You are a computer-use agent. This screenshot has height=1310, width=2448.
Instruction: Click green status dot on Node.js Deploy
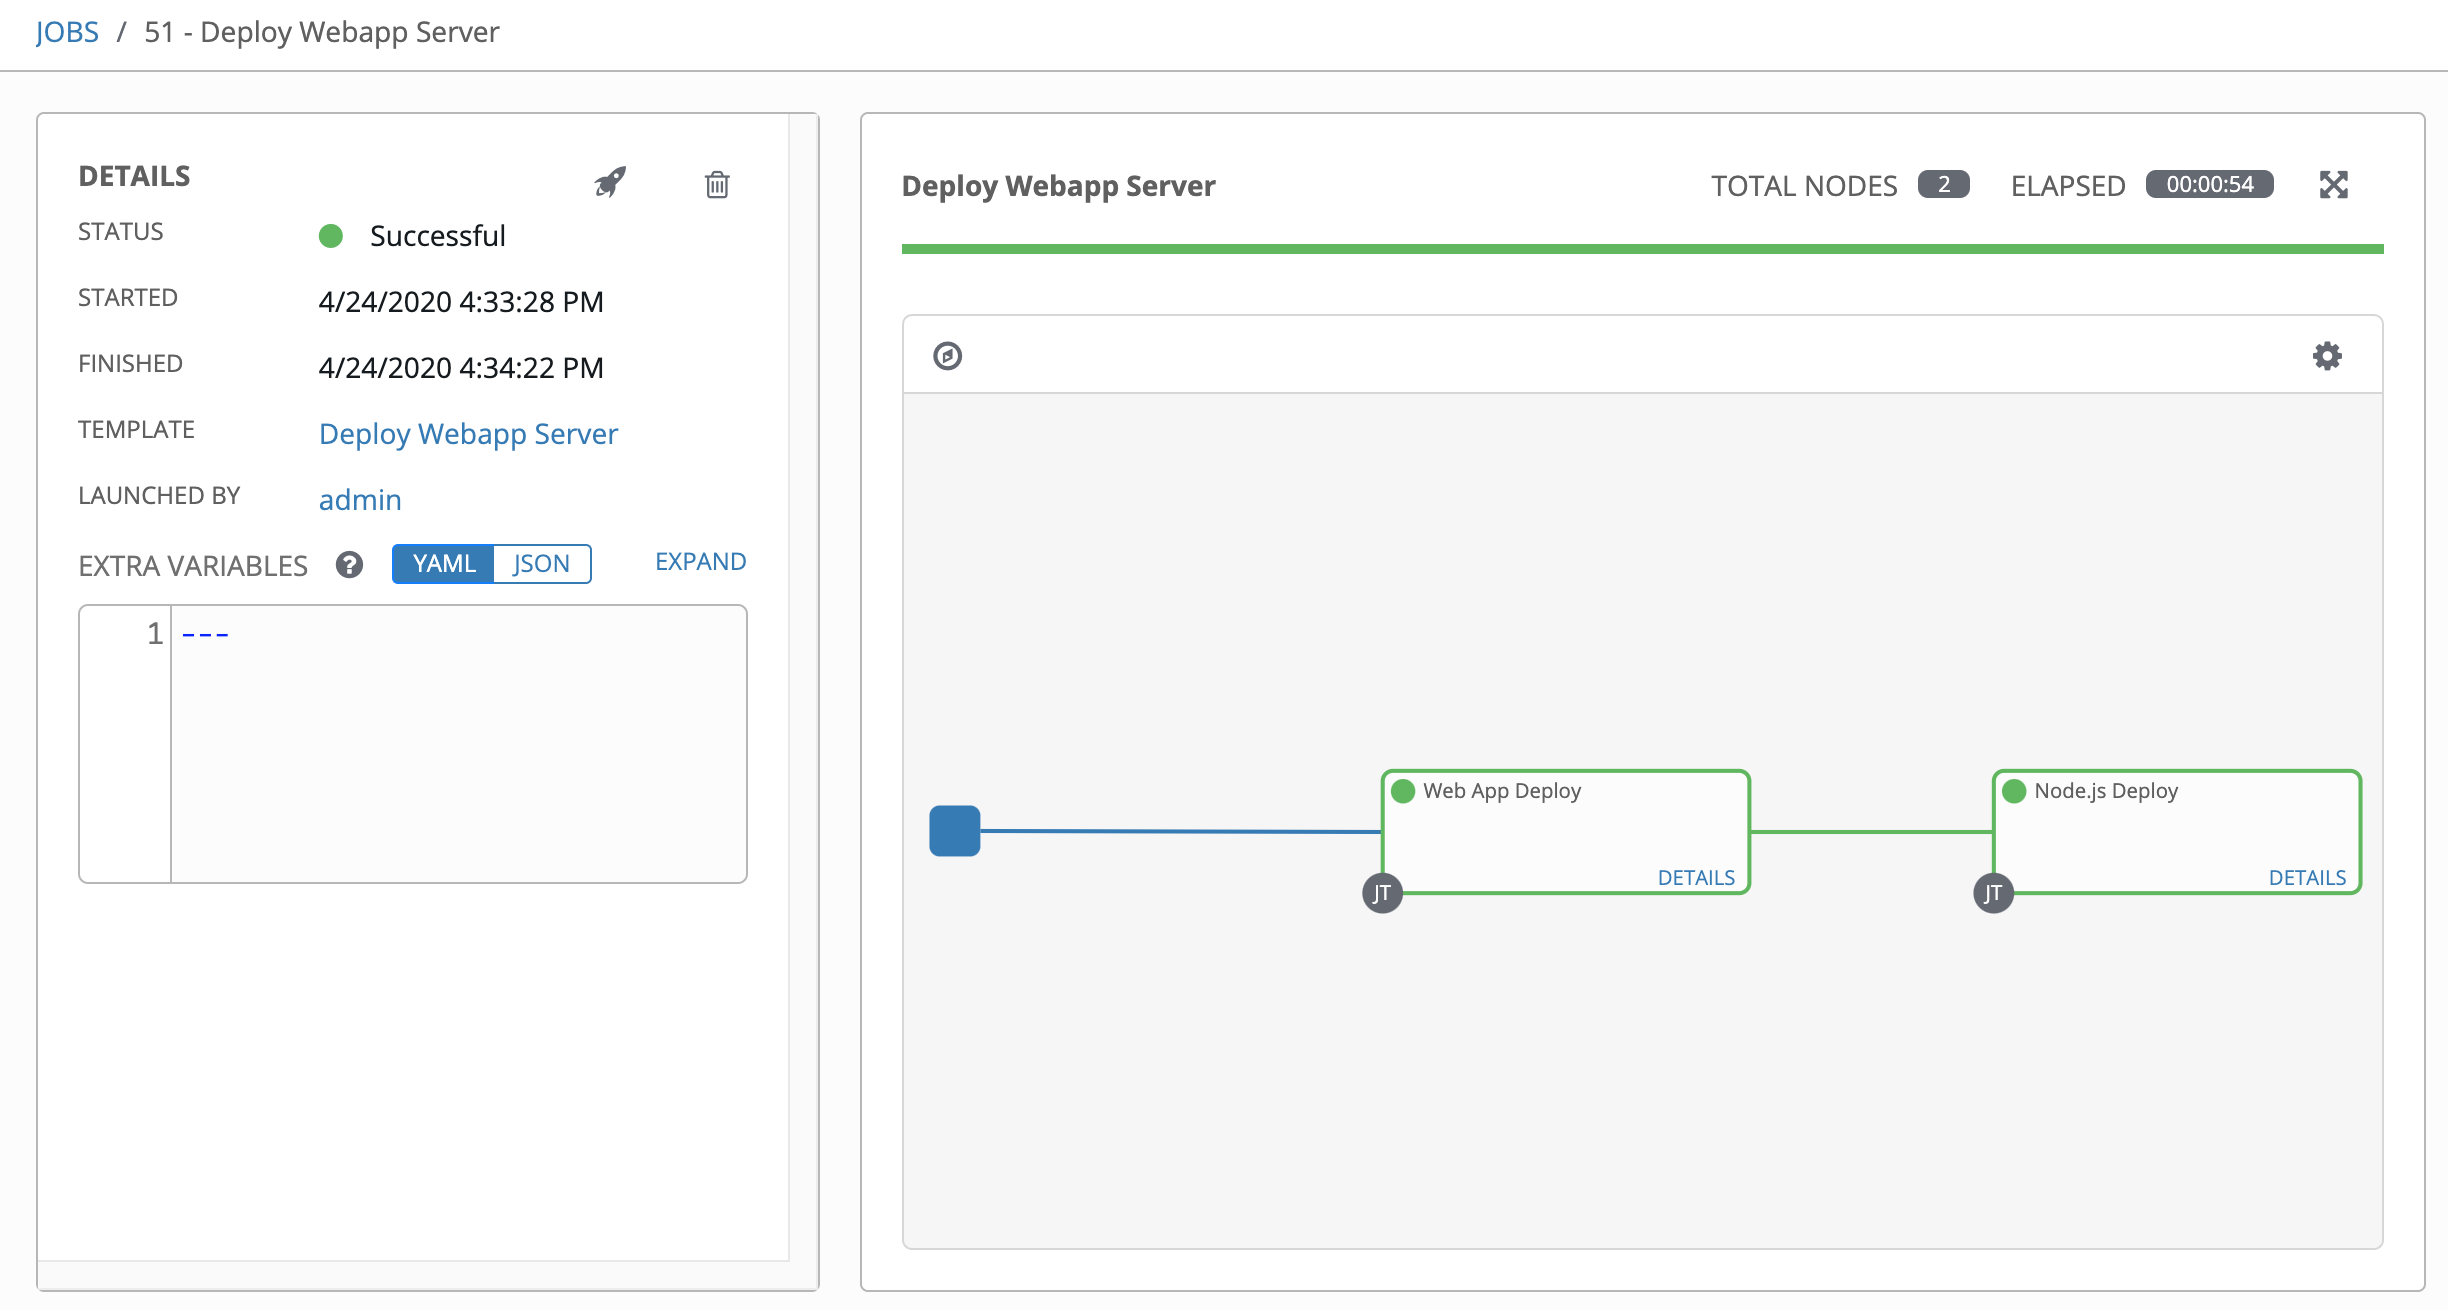coord(2014,791)
